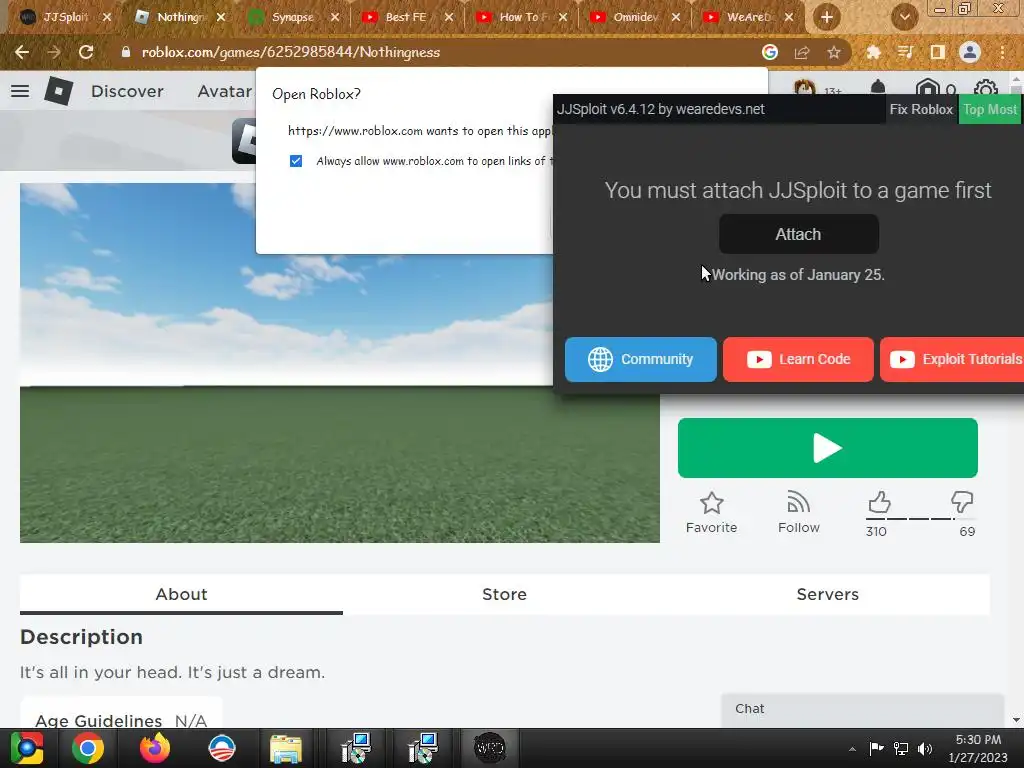Open the Community button
The height and width of the screenshot is (768, 1024).
[x=640, y=359]
